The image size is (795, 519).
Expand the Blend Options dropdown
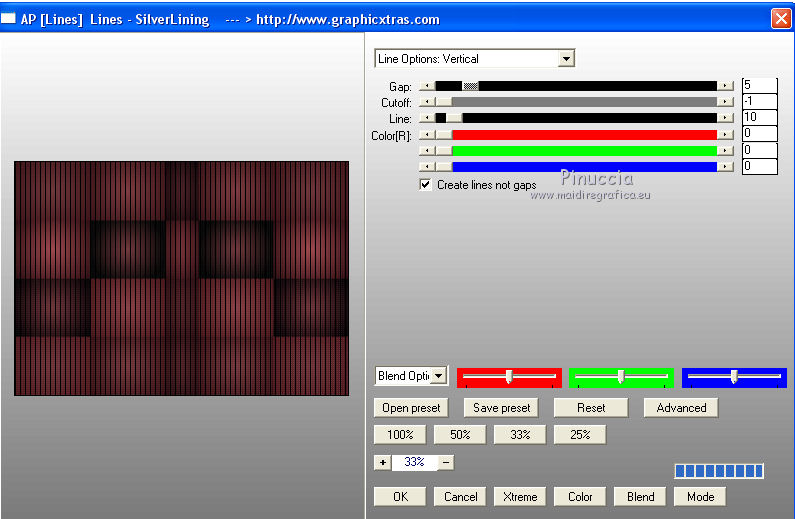pyautogui.click(x=439, y=376)
